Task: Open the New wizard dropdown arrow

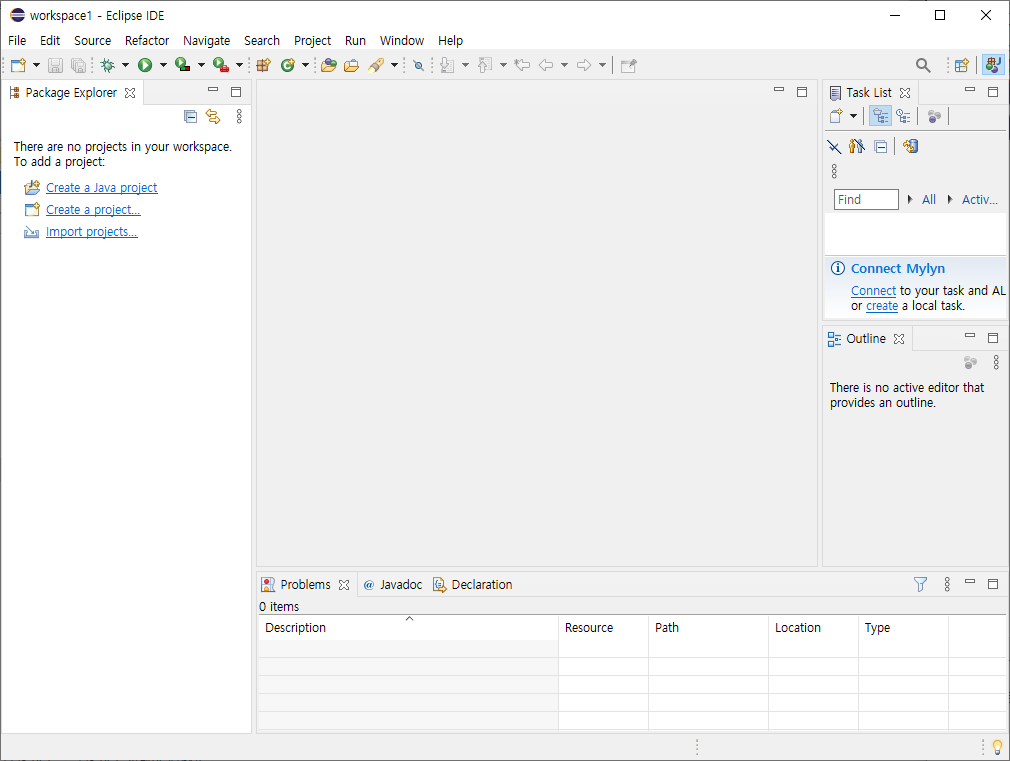Action: click(x=36, y=65)
